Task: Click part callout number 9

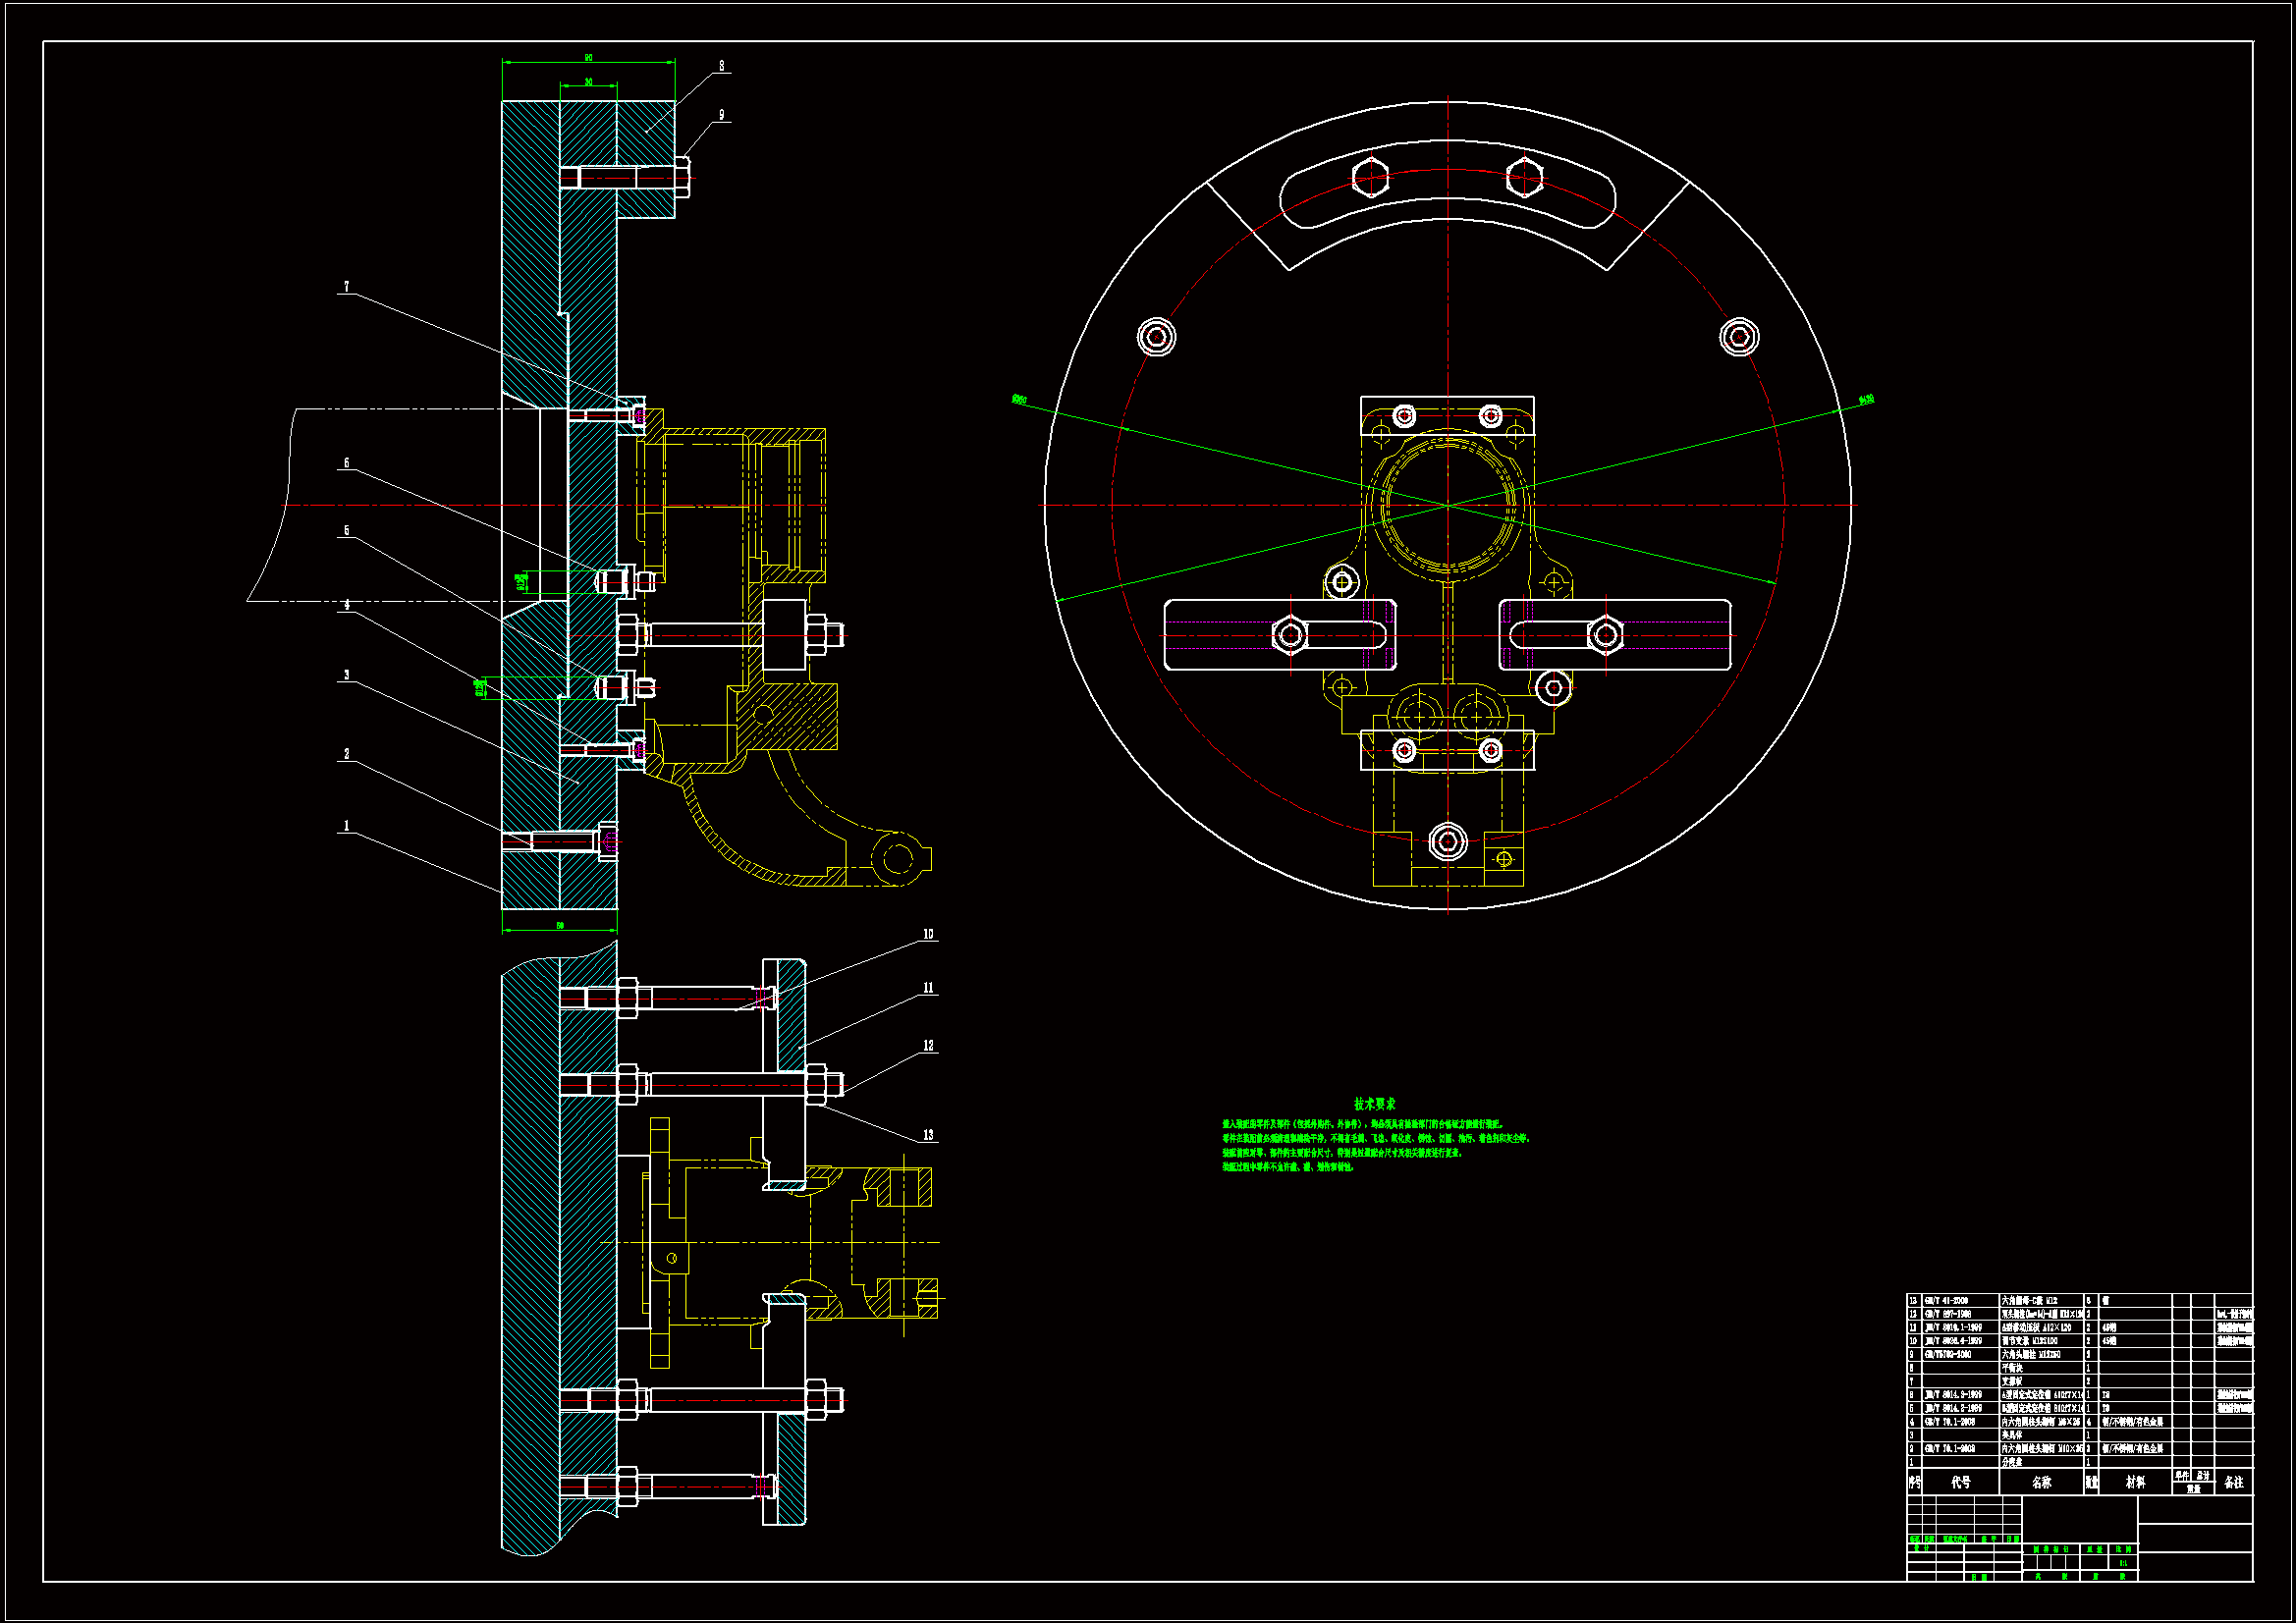Action: pyautogui.click(x=721, y=115)
